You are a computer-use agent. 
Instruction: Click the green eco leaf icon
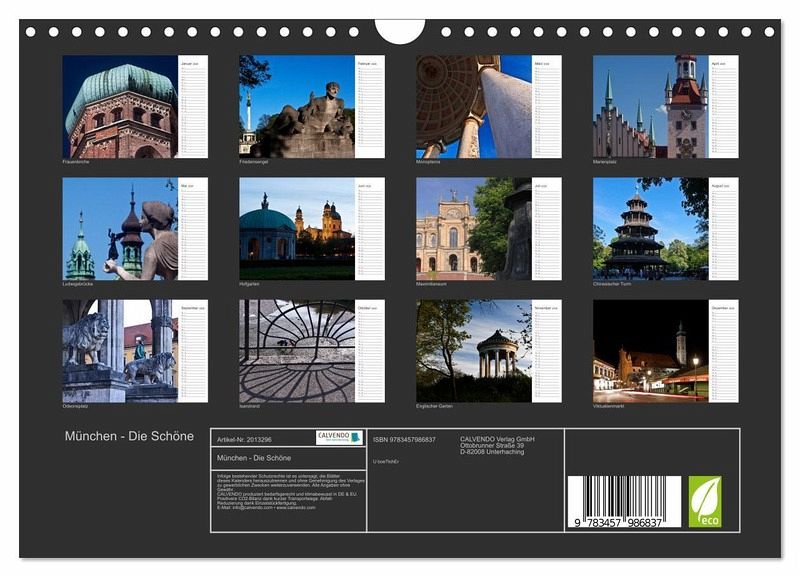coord(704,501)
